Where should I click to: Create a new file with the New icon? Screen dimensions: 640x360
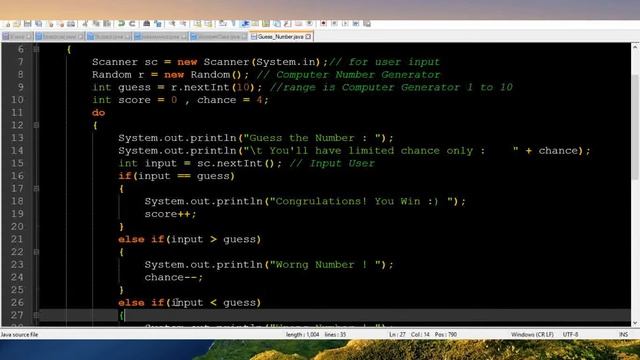(x=7, y=24)
